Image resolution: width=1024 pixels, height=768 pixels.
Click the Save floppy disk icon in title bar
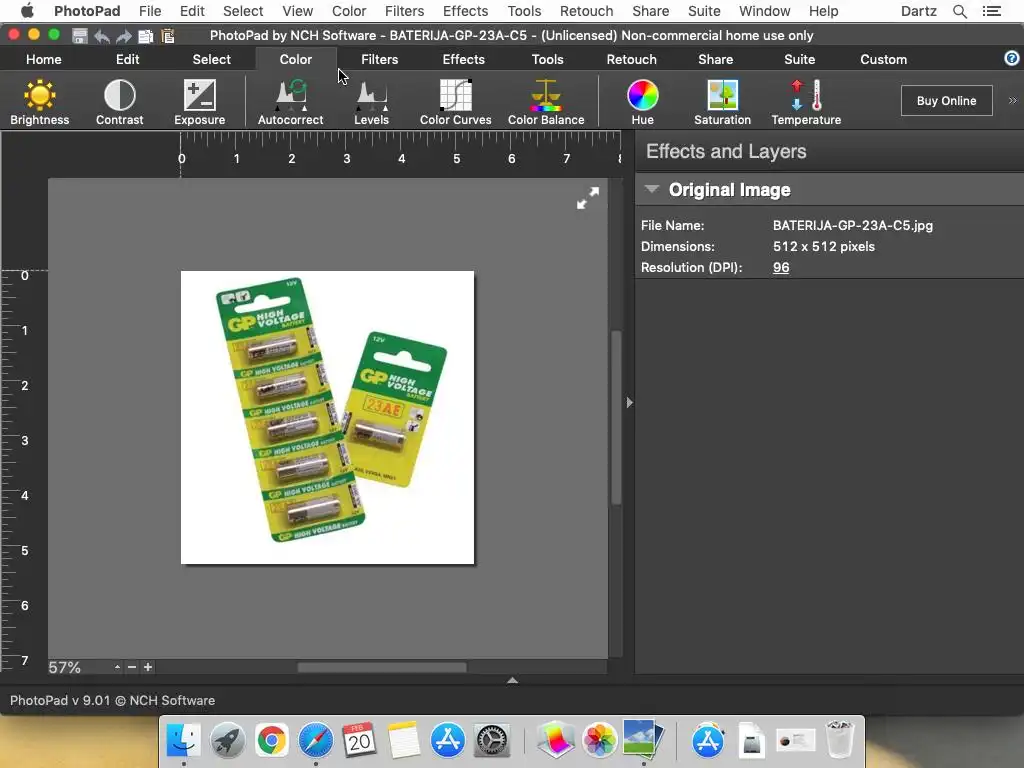(80, 36)
